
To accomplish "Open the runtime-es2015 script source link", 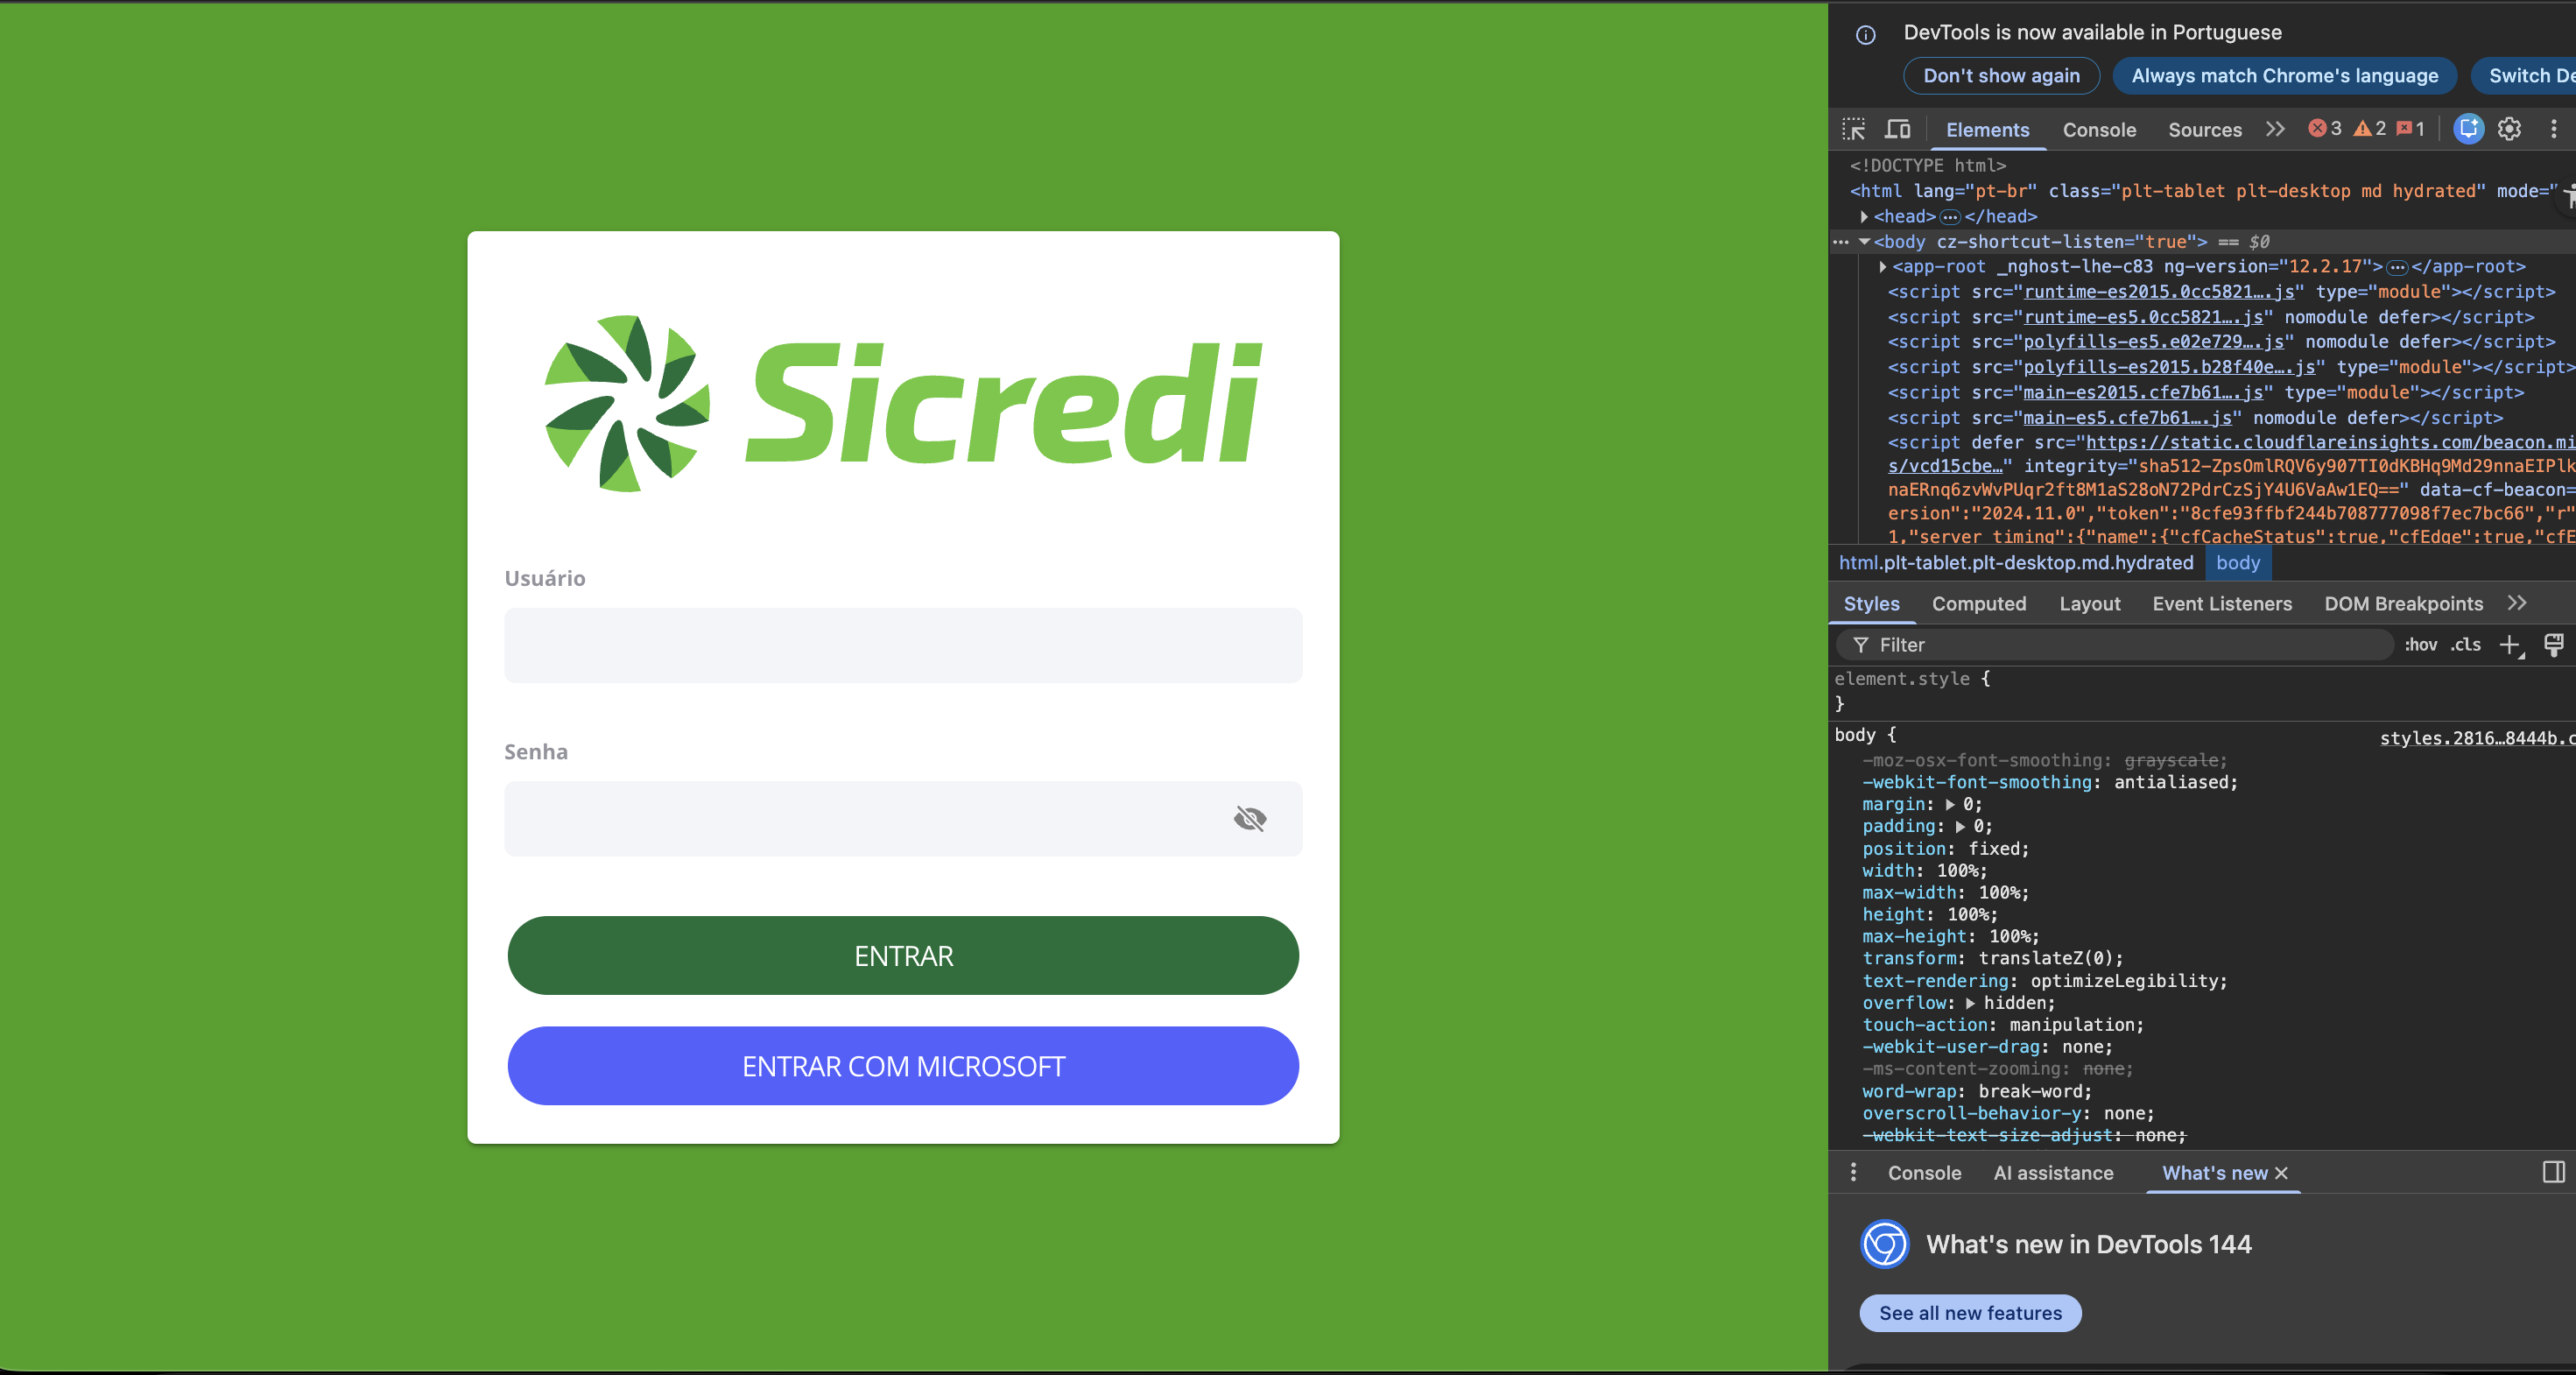I will click(2158, 292).
